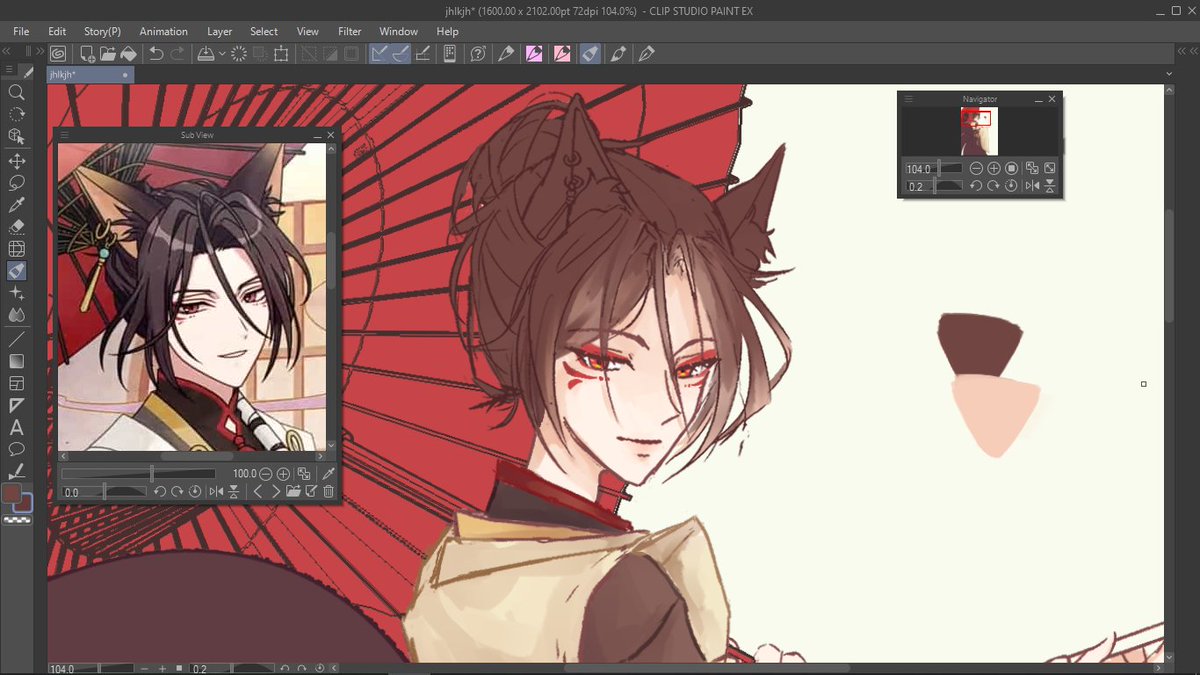Select the Gradient tool
The width and height of the screenshot is (1200, 675).
16,361
